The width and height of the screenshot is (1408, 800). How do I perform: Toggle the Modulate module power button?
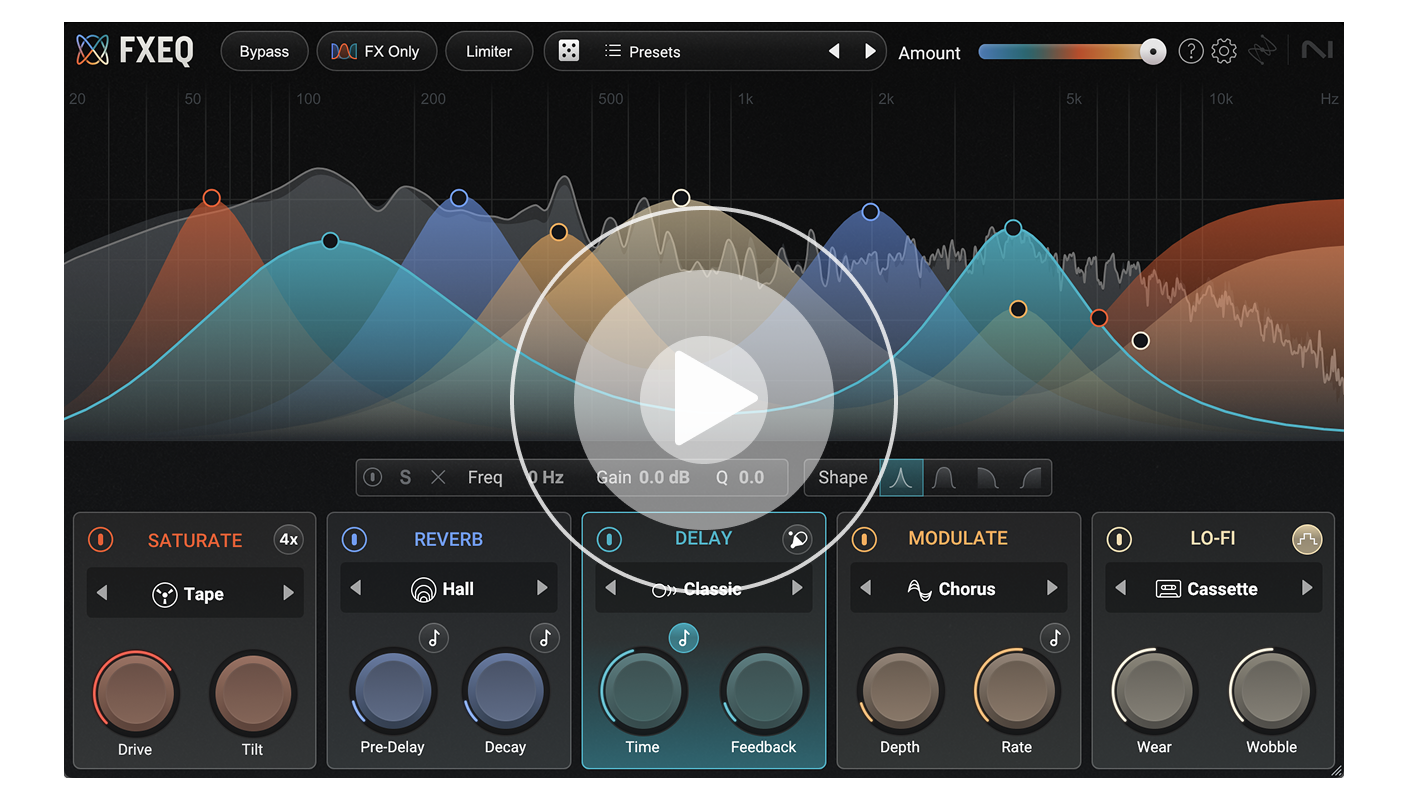(x=864, y=540)
